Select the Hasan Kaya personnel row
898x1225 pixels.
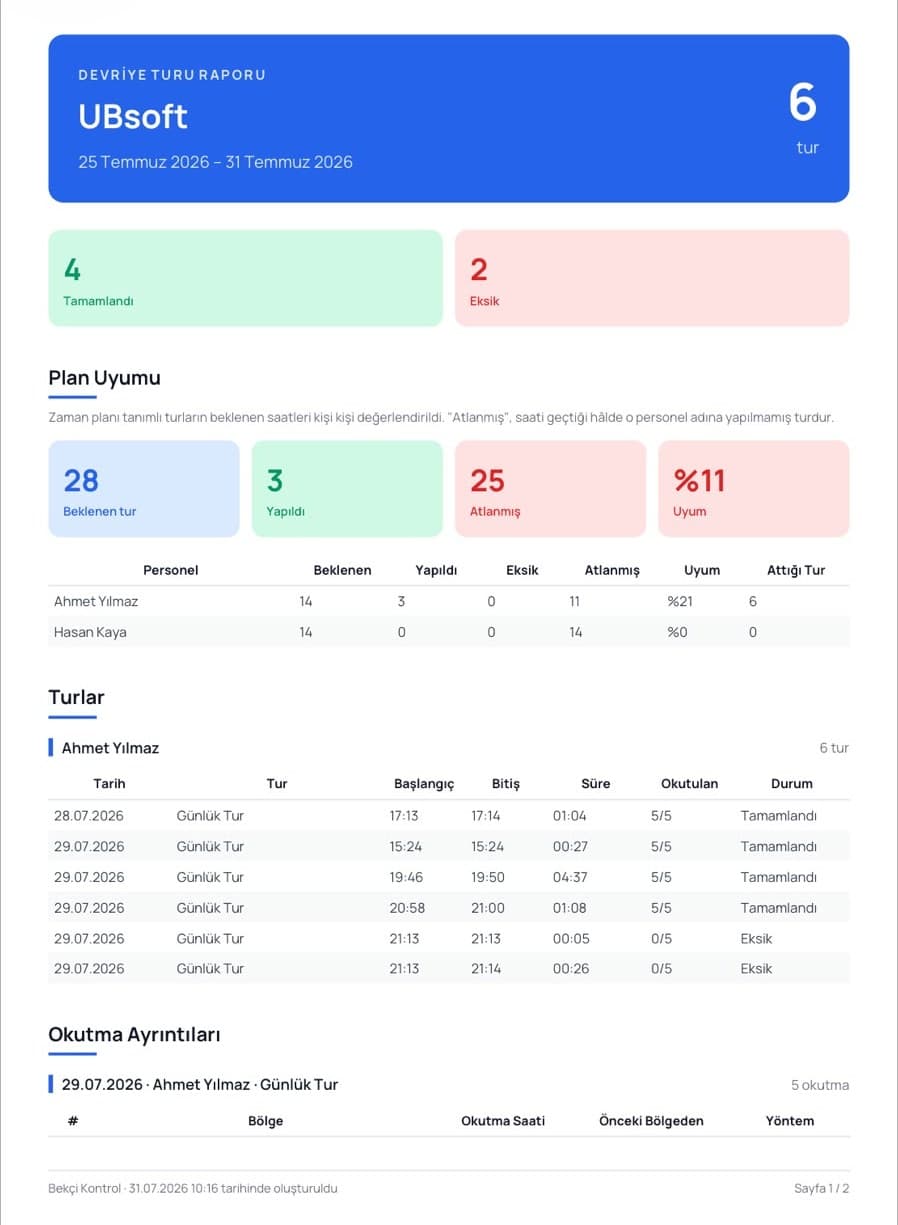click(449, 632)
